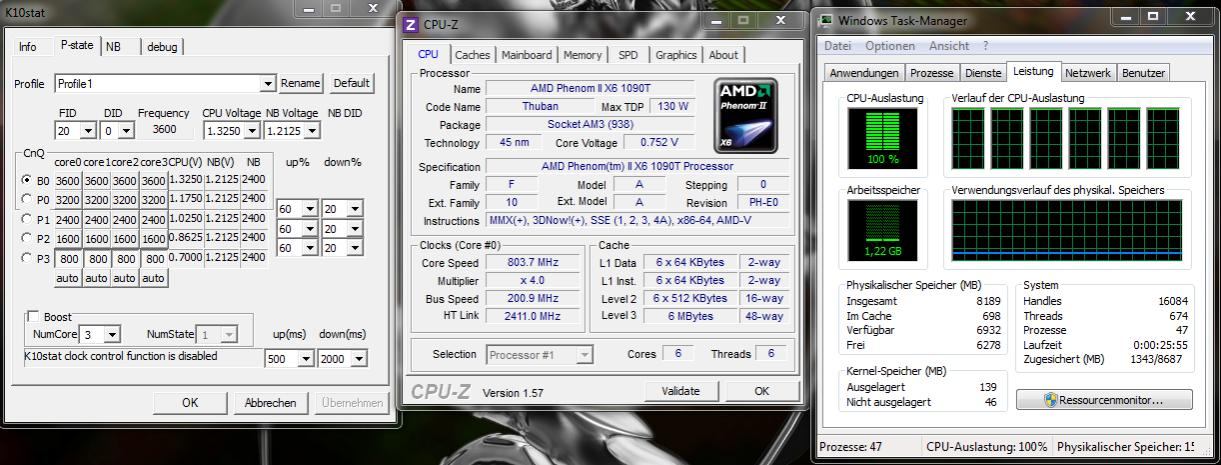Click the physical memory usage history graph
The height and width of the screenshot is (465, 1221).
(1068, 230)
